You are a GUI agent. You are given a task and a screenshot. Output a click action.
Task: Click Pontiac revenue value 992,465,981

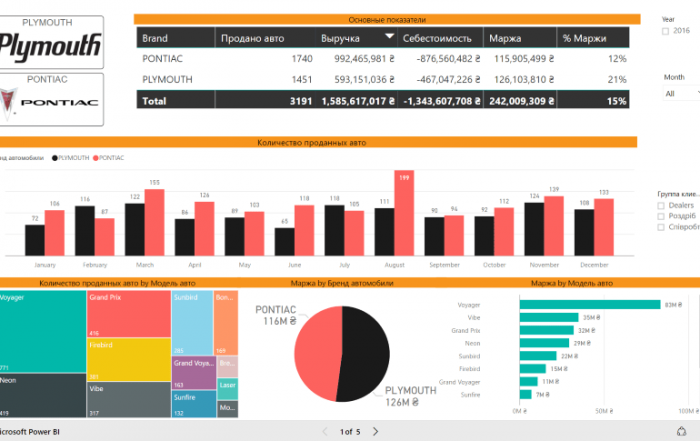coord(364,58)
